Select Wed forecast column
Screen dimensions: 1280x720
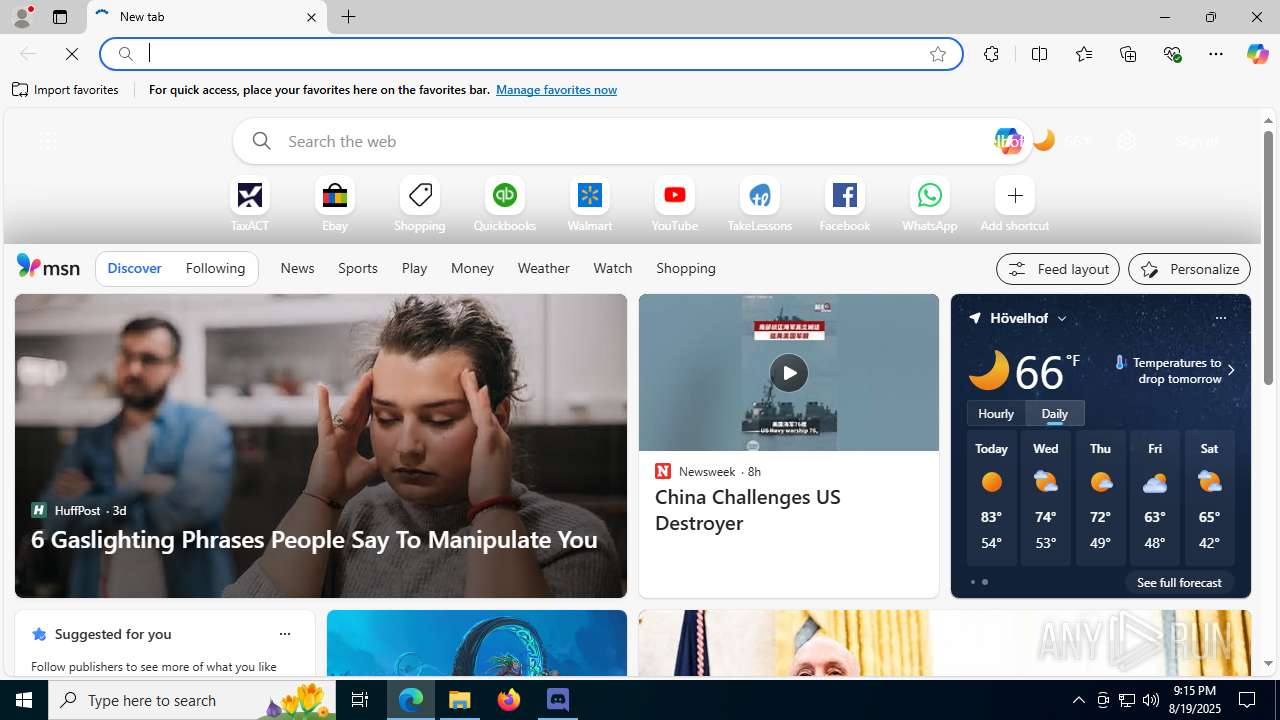[1046, 497]
